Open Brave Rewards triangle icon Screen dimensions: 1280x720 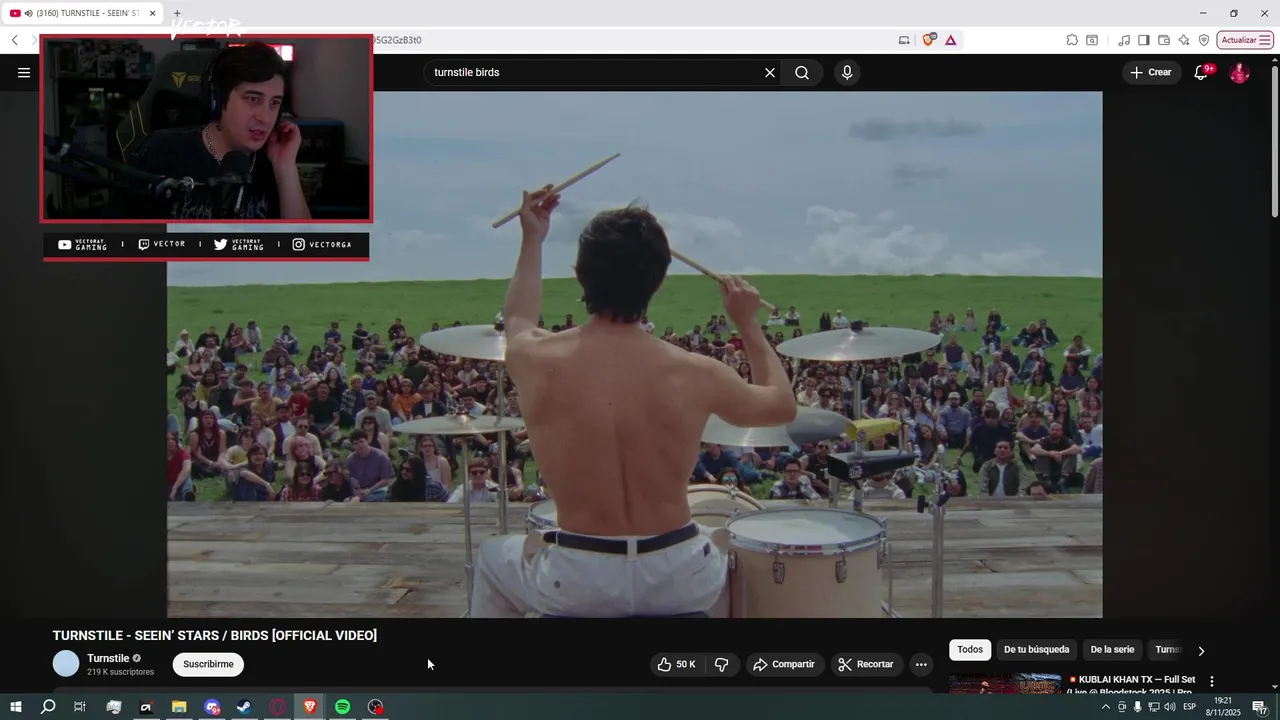(x=950, y=40)
